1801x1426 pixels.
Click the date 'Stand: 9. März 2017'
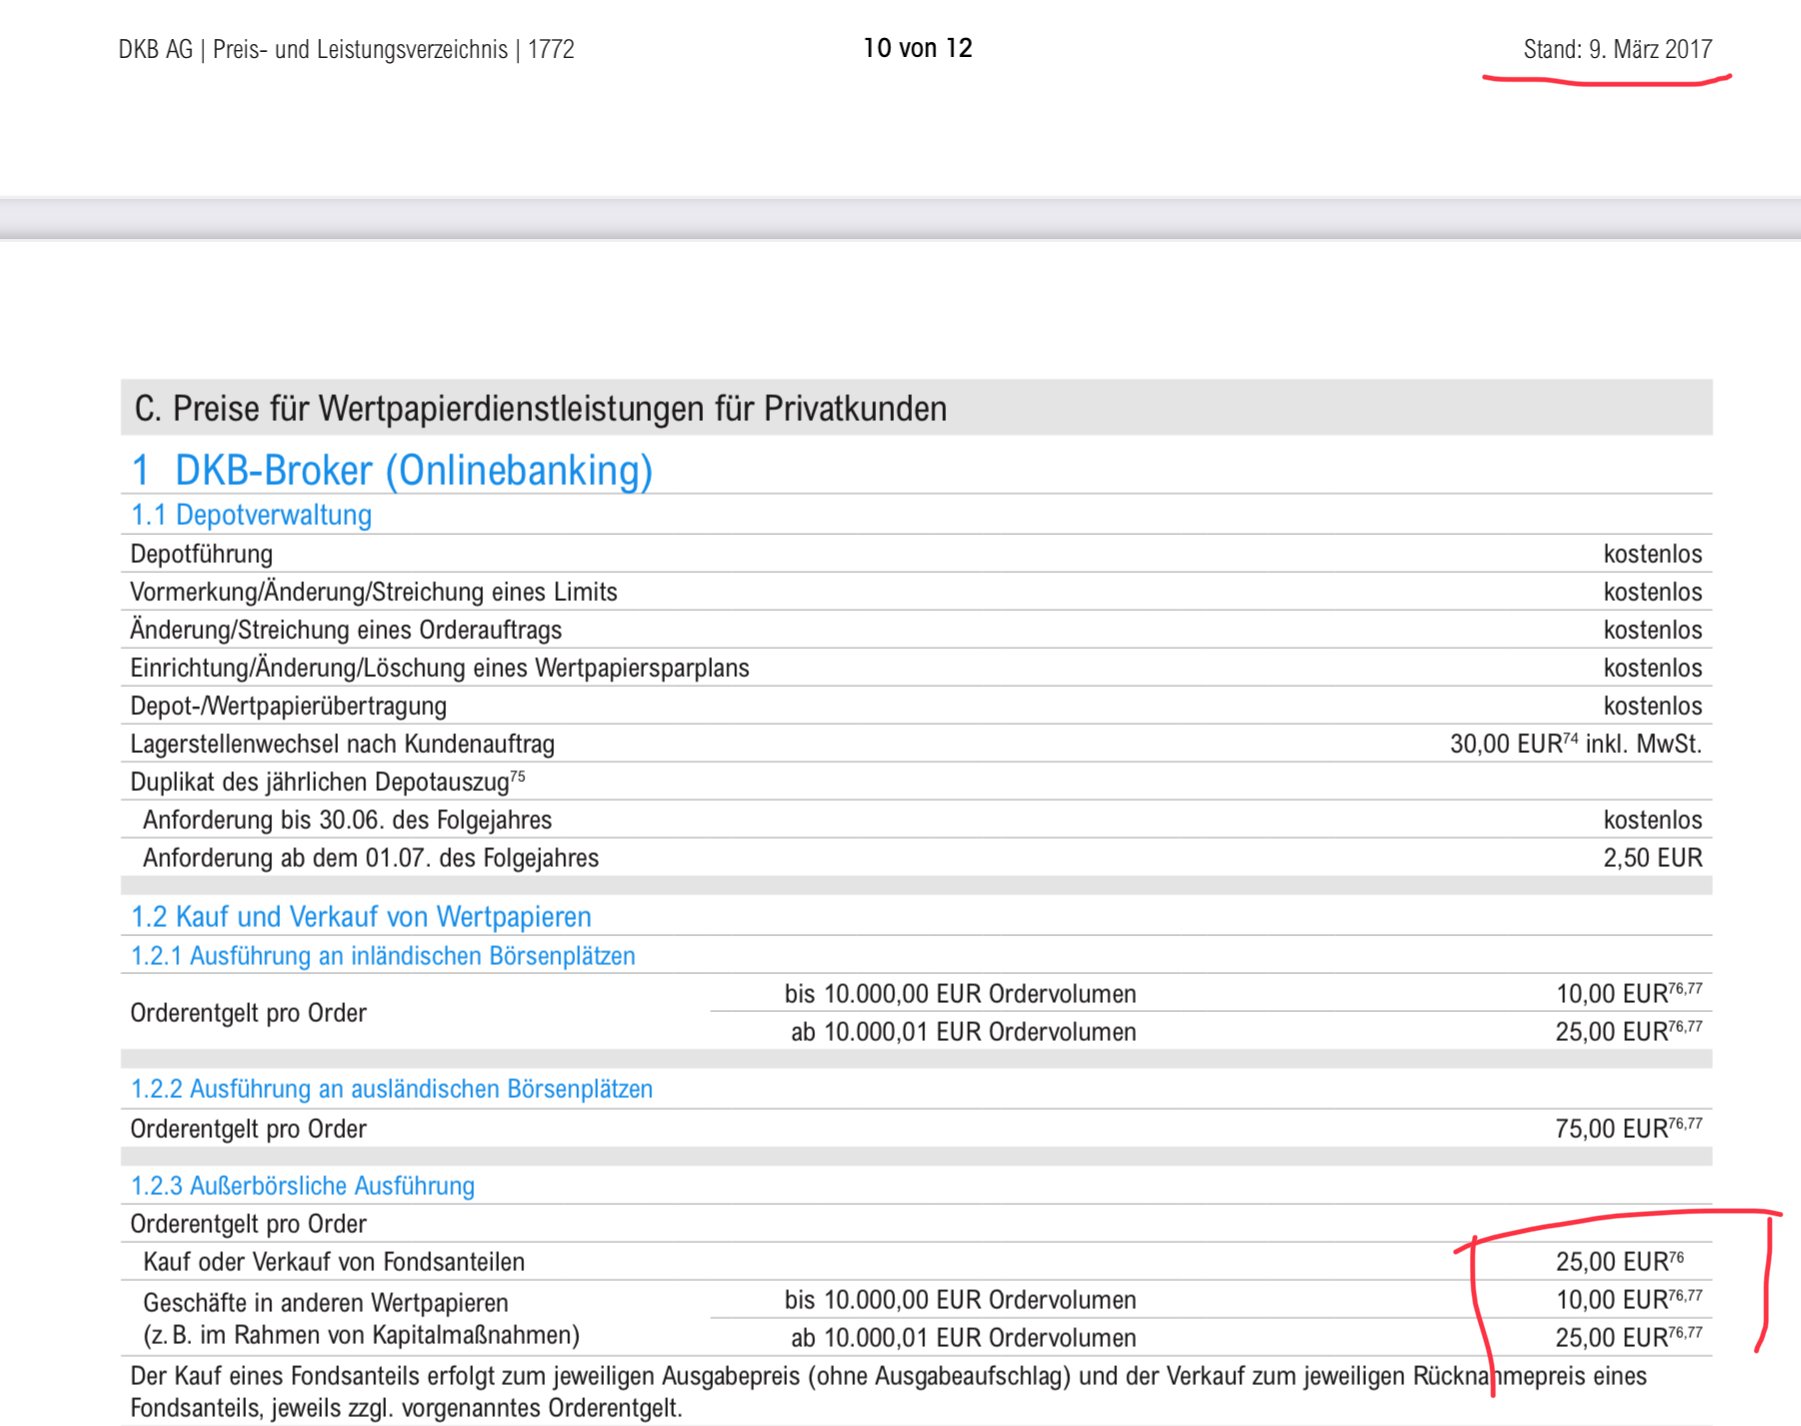pyautogui.click(x=1617, y=49)
